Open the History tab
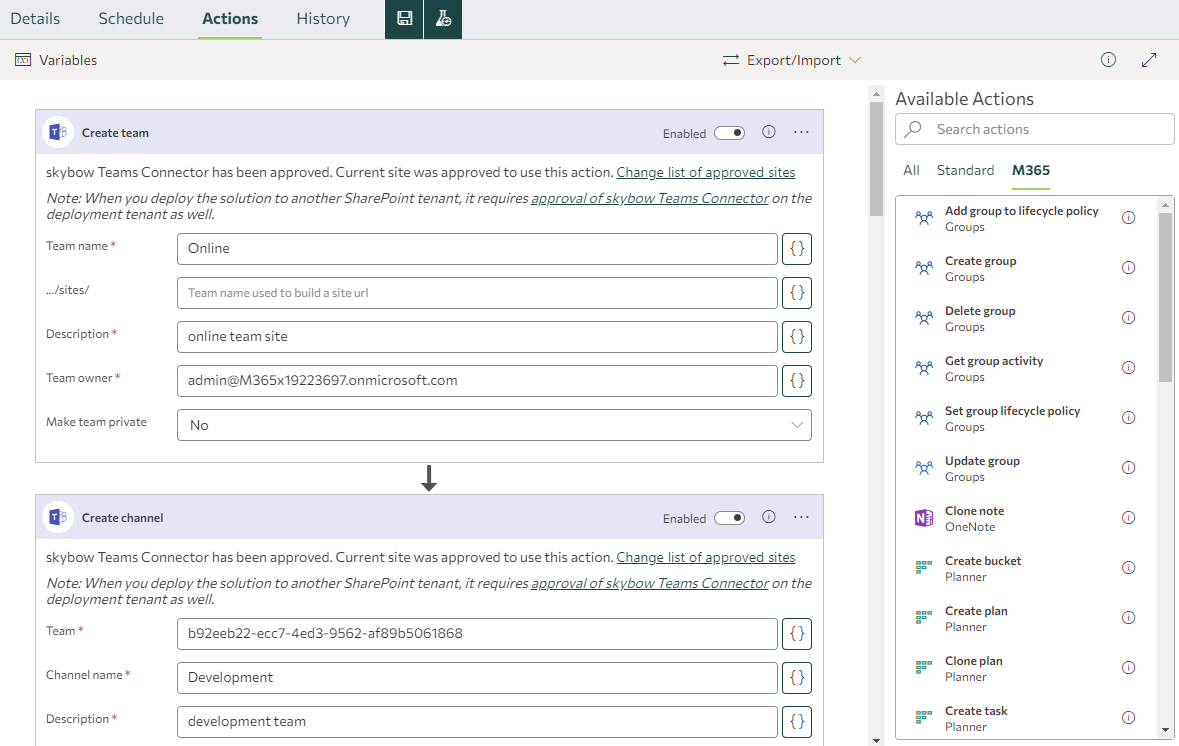This screenshot has height=746, width=1179. tap(323, 19)
